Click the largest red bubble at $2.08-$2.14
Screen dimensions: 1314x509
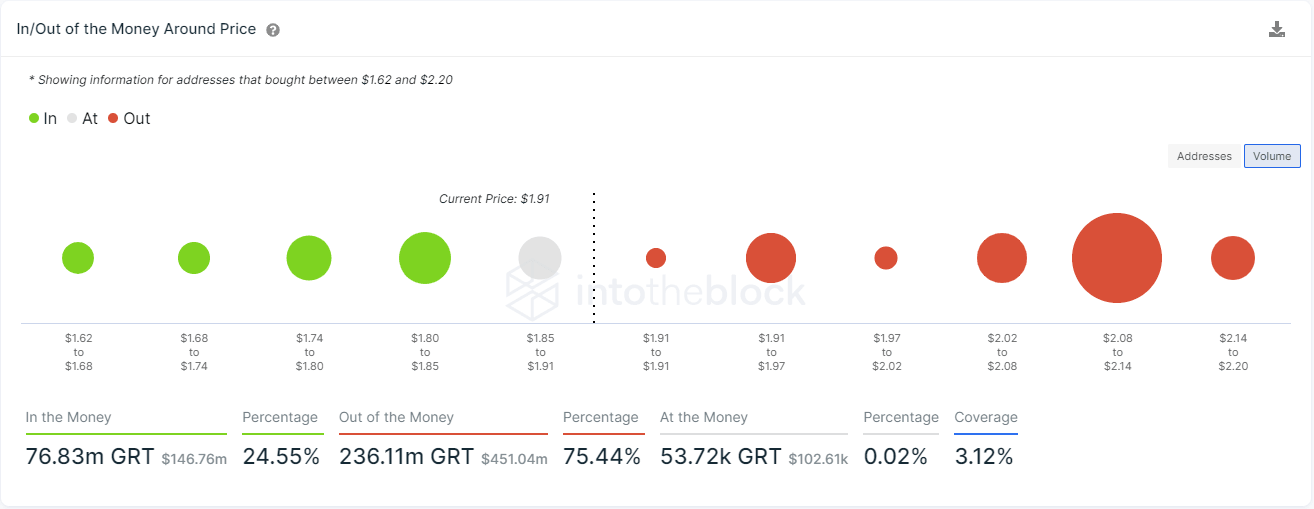(x=1117, y=258)
